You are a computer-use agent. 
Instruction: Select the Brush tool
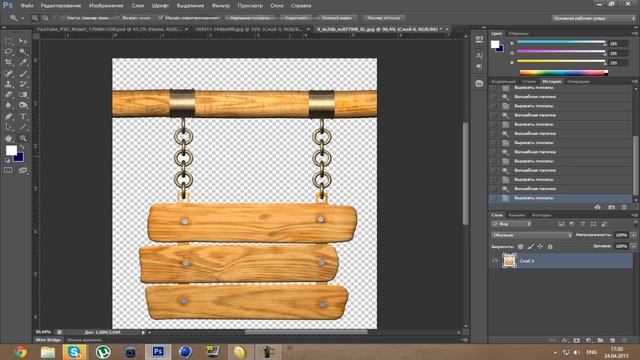click(23, 74)
